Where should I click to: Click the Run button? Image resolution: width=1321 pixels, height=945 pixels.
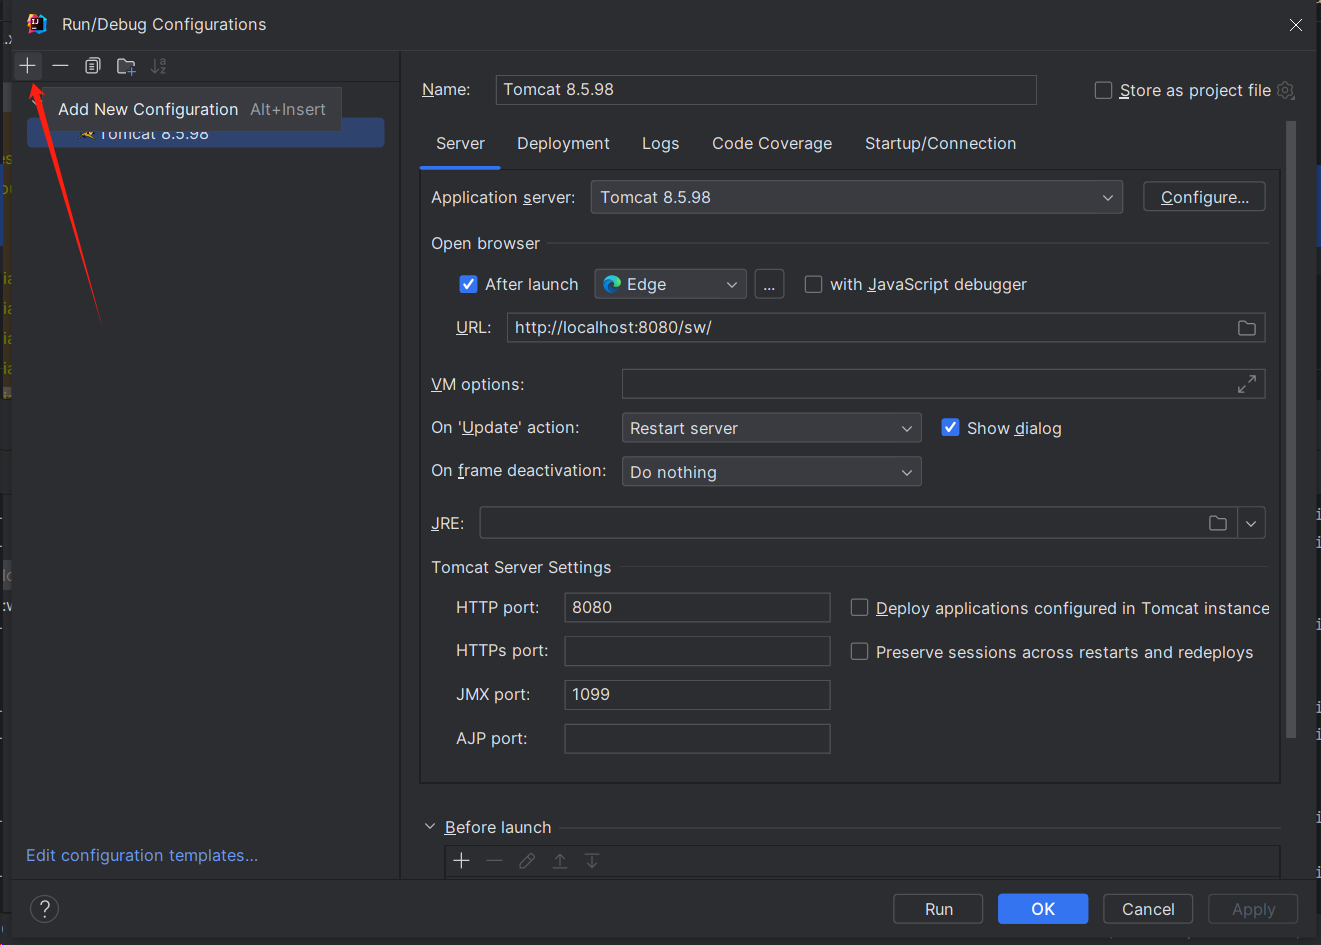point(938,909)
